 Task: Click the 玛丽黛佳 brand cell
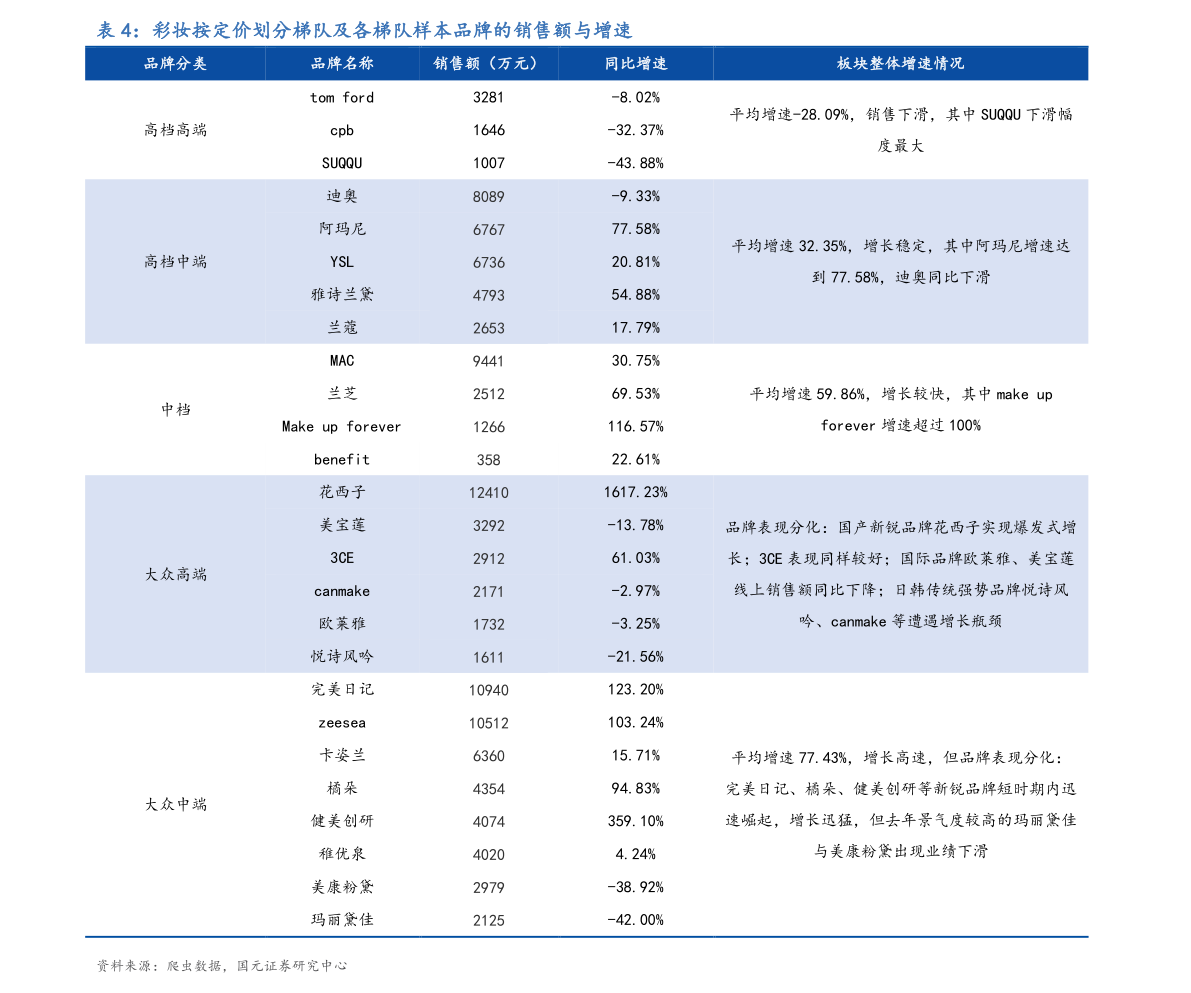(x=342, y=919)
